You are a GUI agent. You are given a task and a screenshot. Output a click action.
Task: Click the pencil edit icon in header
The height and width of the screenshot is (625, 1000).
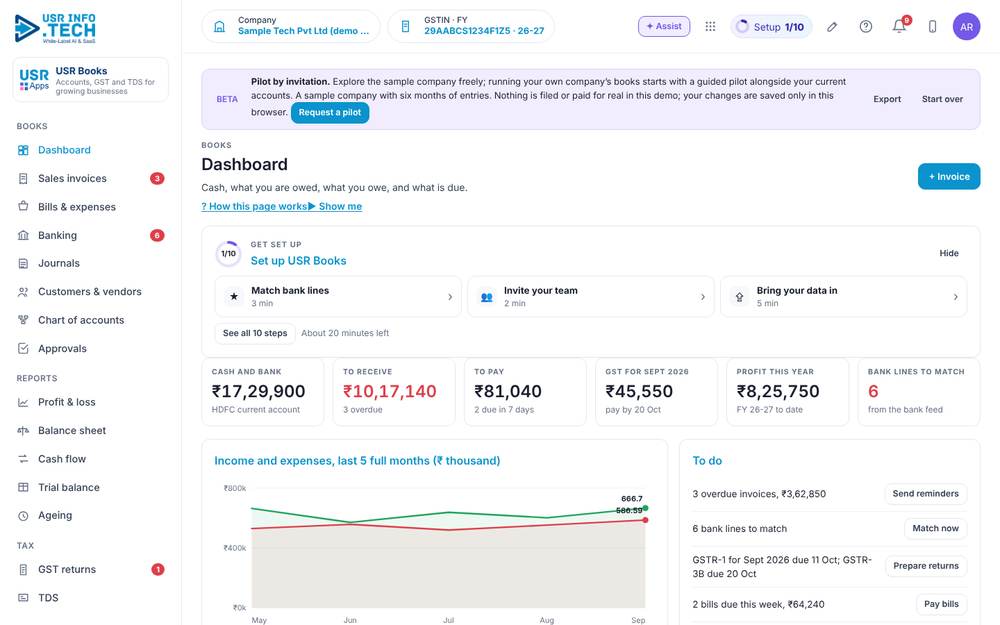[x=832, y=26]
